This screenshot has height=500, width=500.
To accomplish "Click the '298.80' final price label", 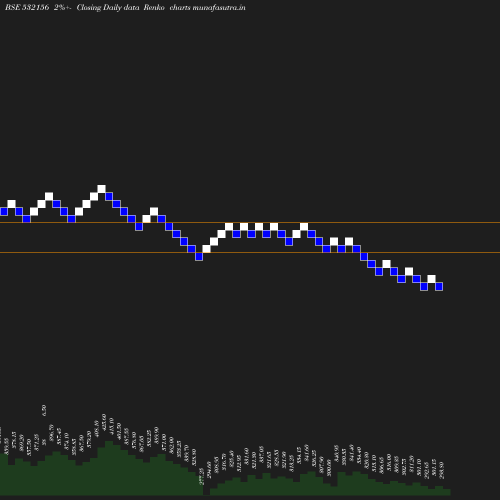I will 442,470.
